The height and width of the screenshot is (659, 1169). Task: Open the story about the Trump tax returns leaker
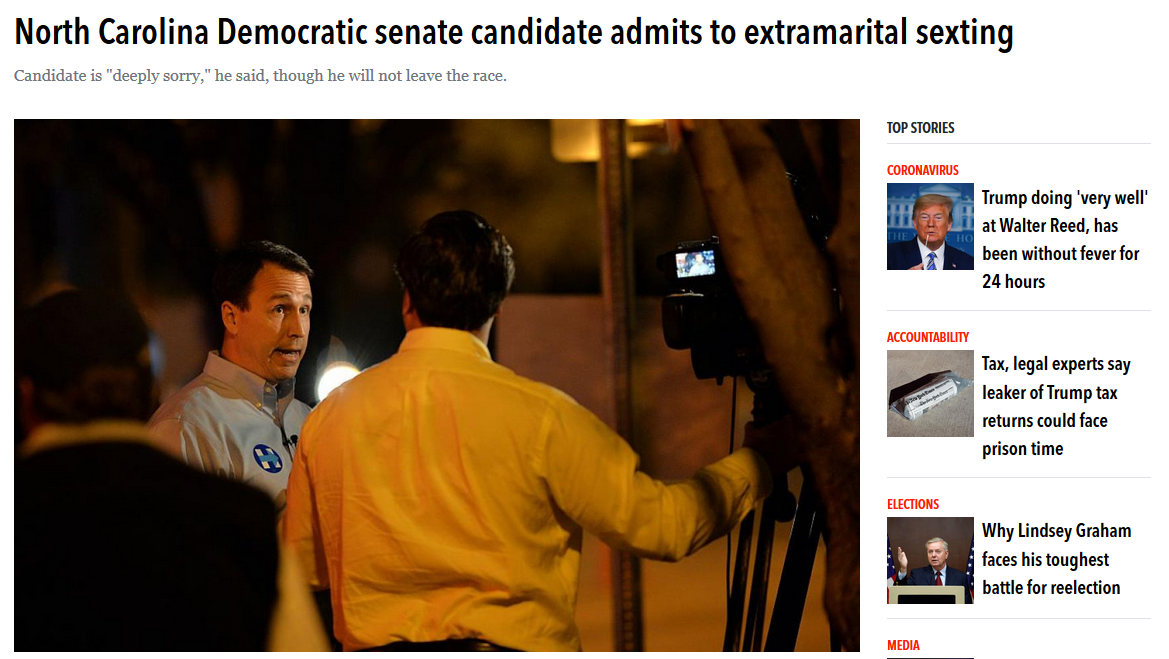pyautogui.click(x=1056, y=406)
